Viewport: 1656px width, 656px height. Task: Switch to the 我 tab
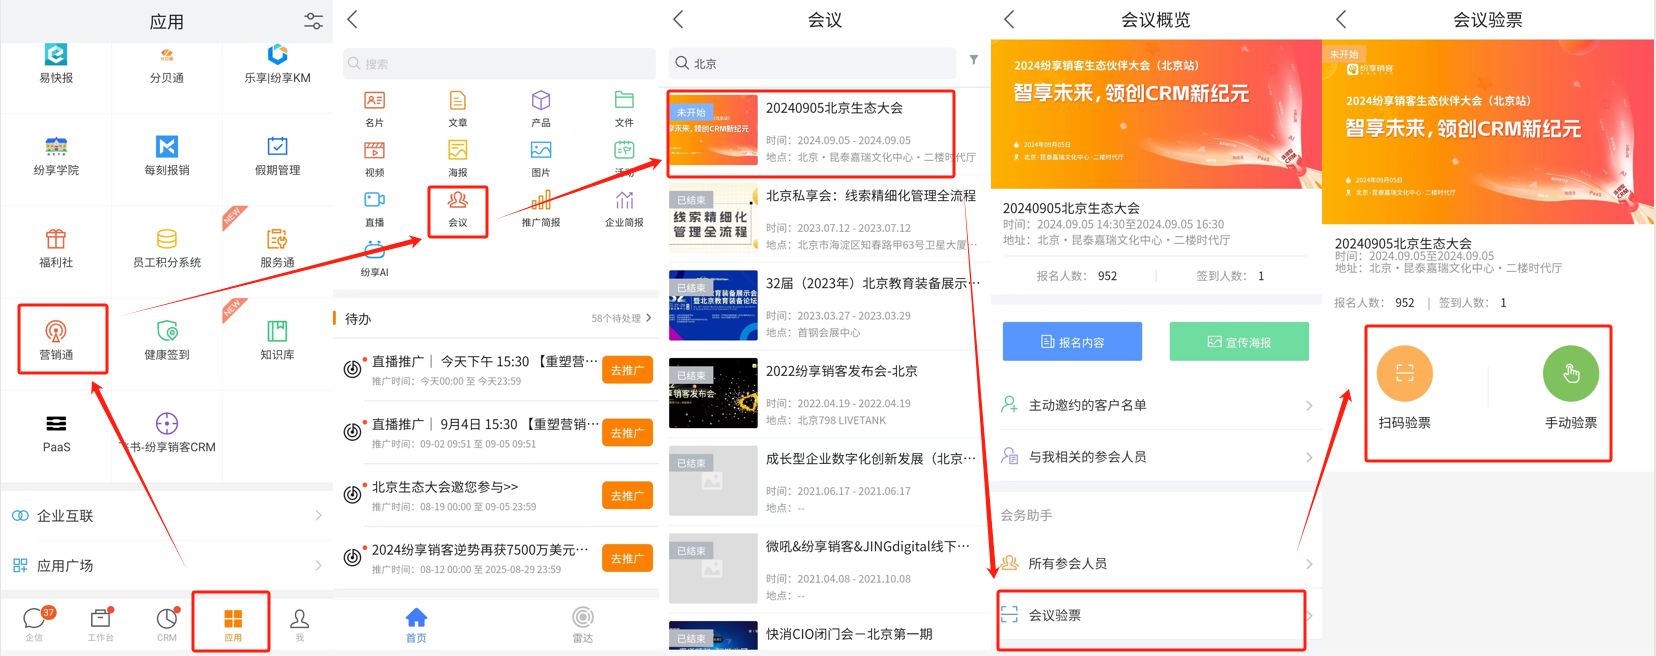[299, 623]
